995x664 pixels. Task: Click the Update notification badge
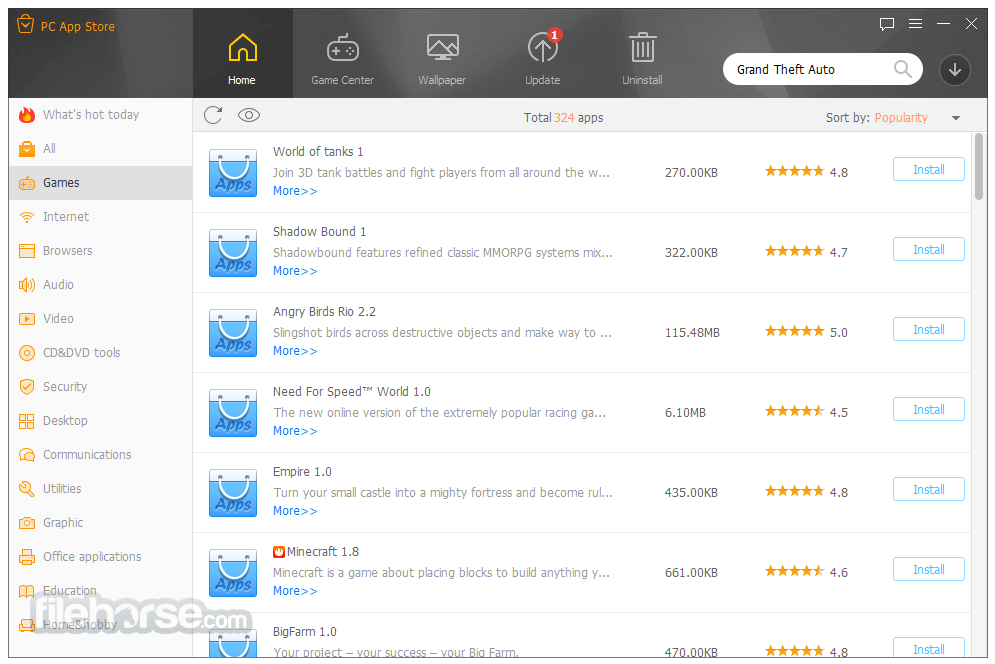(x=555, y=35)
